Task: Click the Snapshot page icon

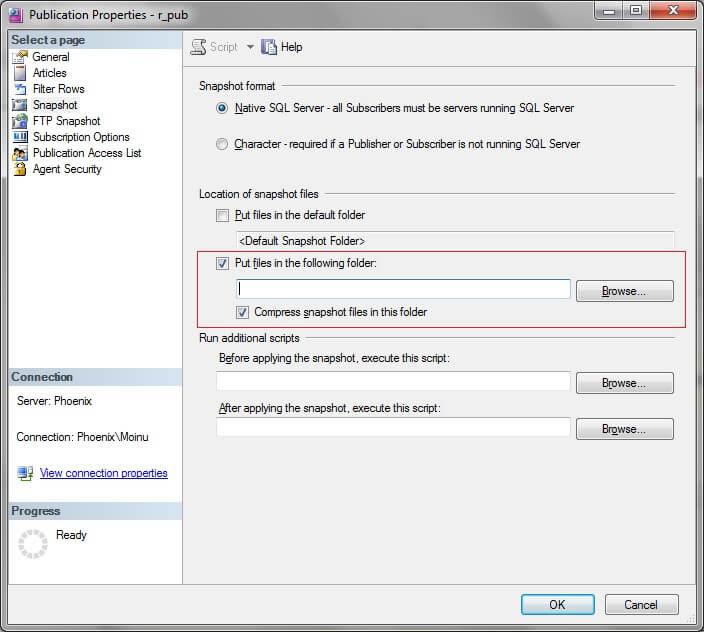Action: tap(20, 105)
